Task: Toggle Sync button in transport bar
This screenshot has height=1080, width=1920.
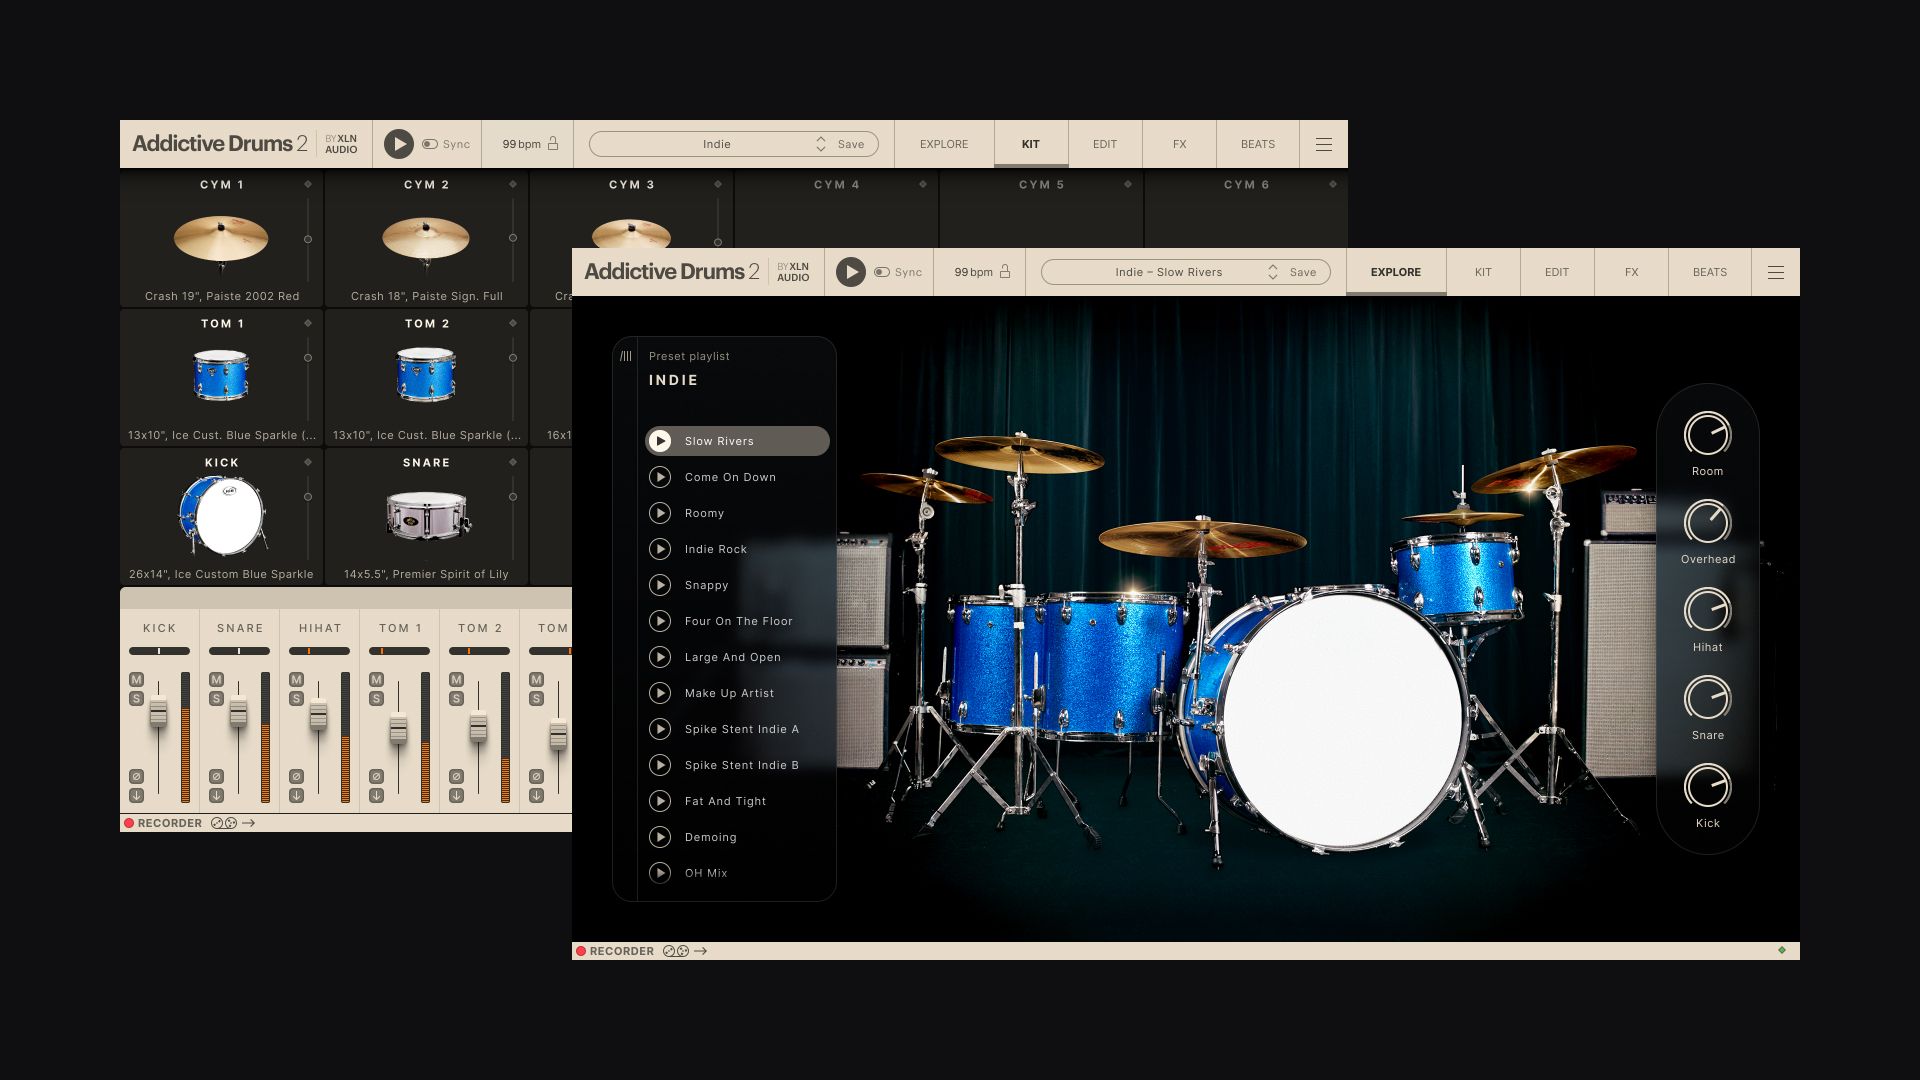Action: [x=884, y=272]
